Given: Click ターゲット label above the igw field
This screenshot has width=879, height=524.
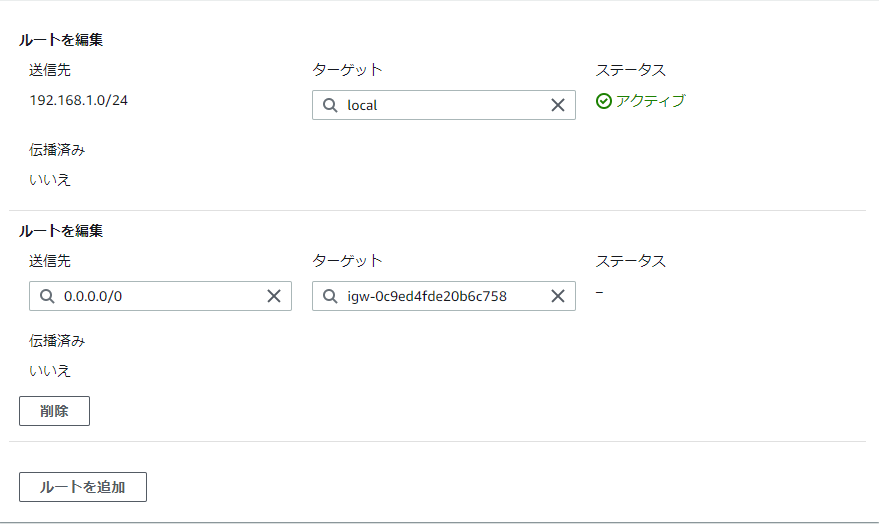Looking at the screenshot, I should (347, 261).
